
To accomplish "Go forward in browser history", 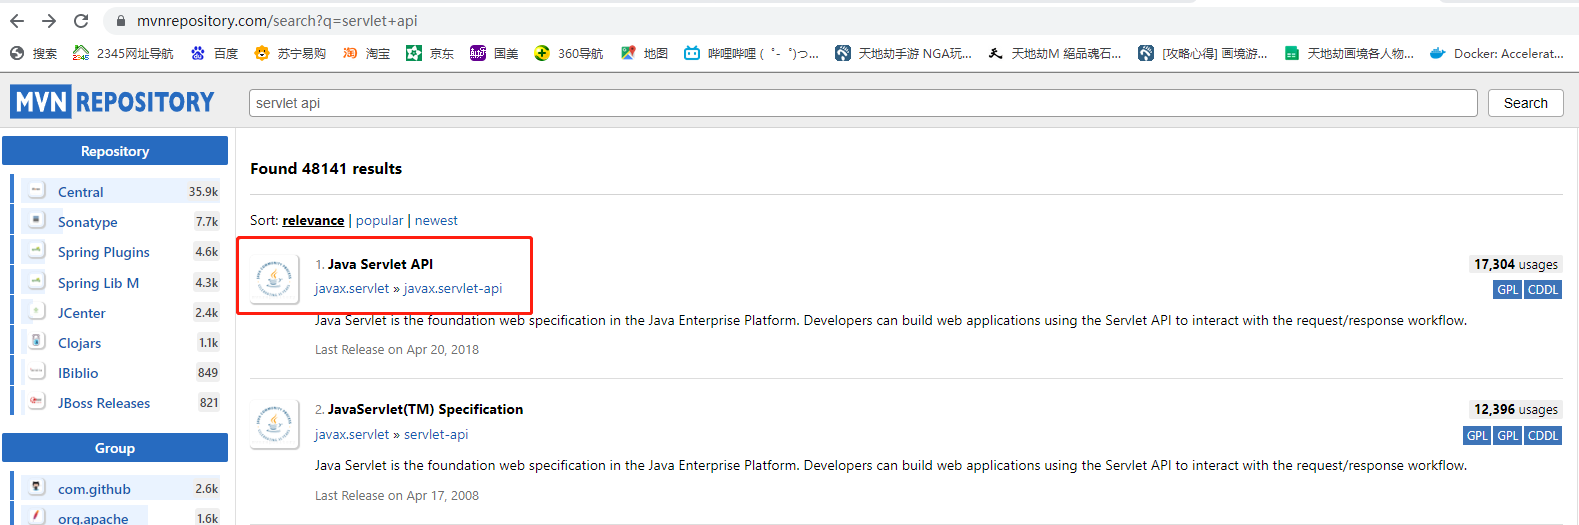I will click(x=49, y=21).
